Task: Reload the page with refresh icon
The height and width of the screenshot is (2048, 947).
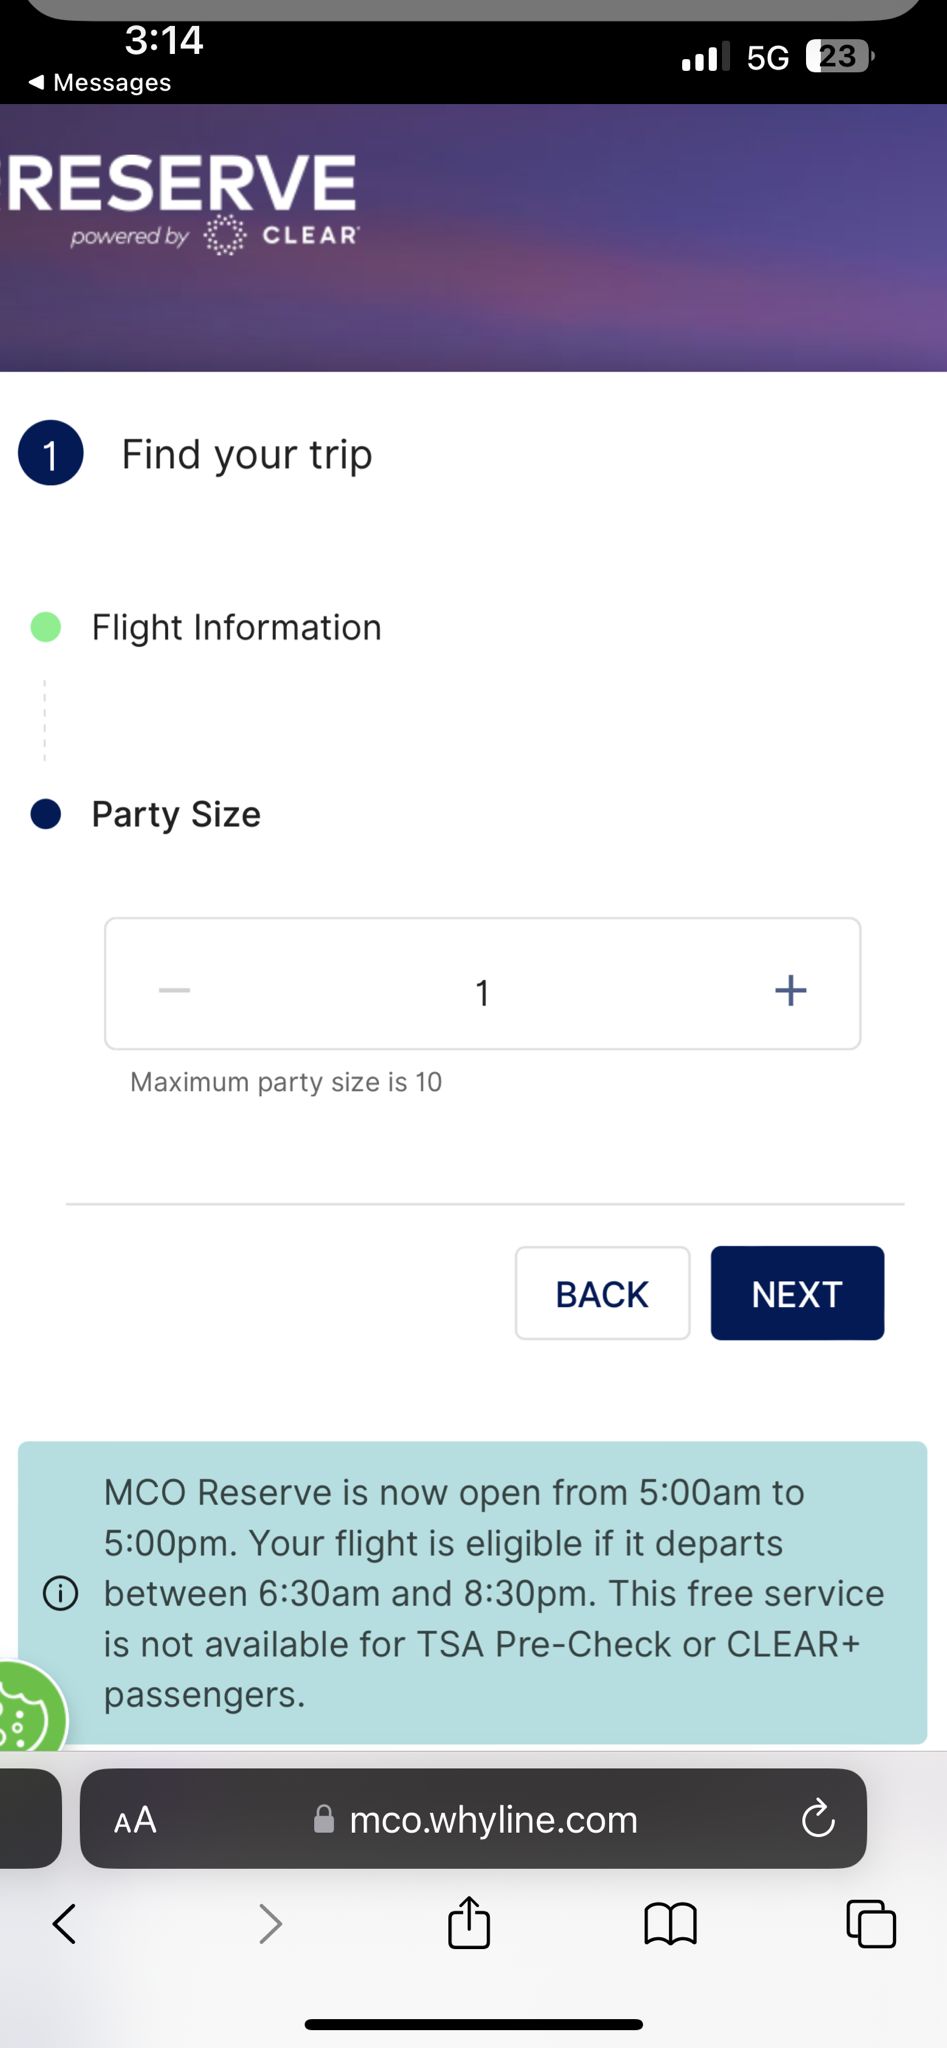Action: click(x=818, y=1819)
